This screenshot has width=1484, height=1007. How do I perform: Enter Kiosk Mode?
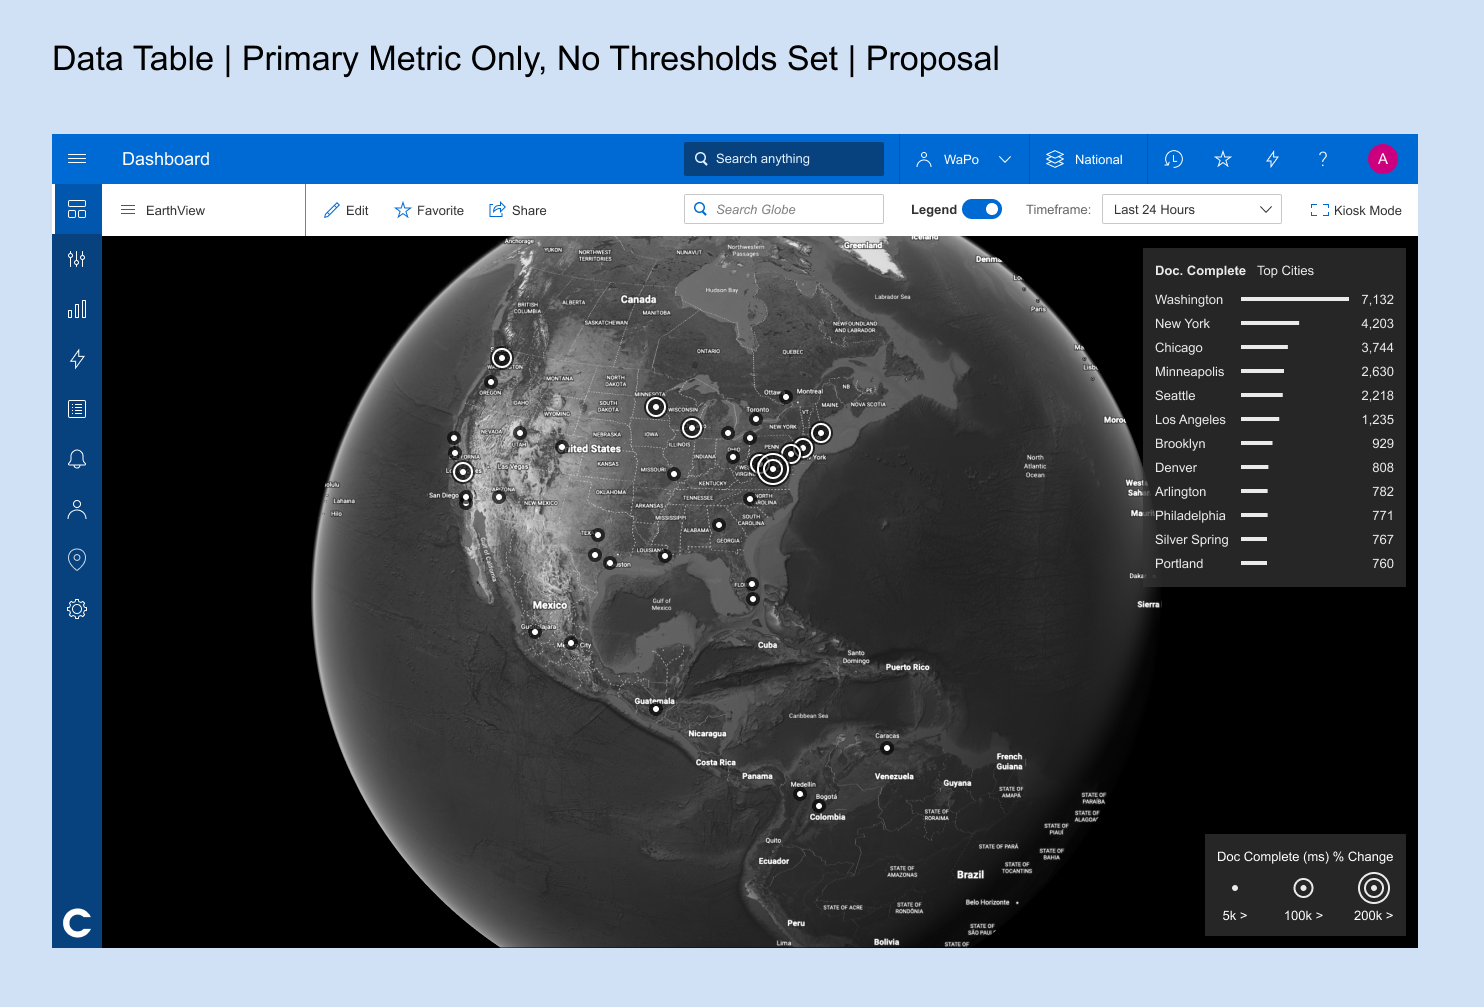[1356, 210]
